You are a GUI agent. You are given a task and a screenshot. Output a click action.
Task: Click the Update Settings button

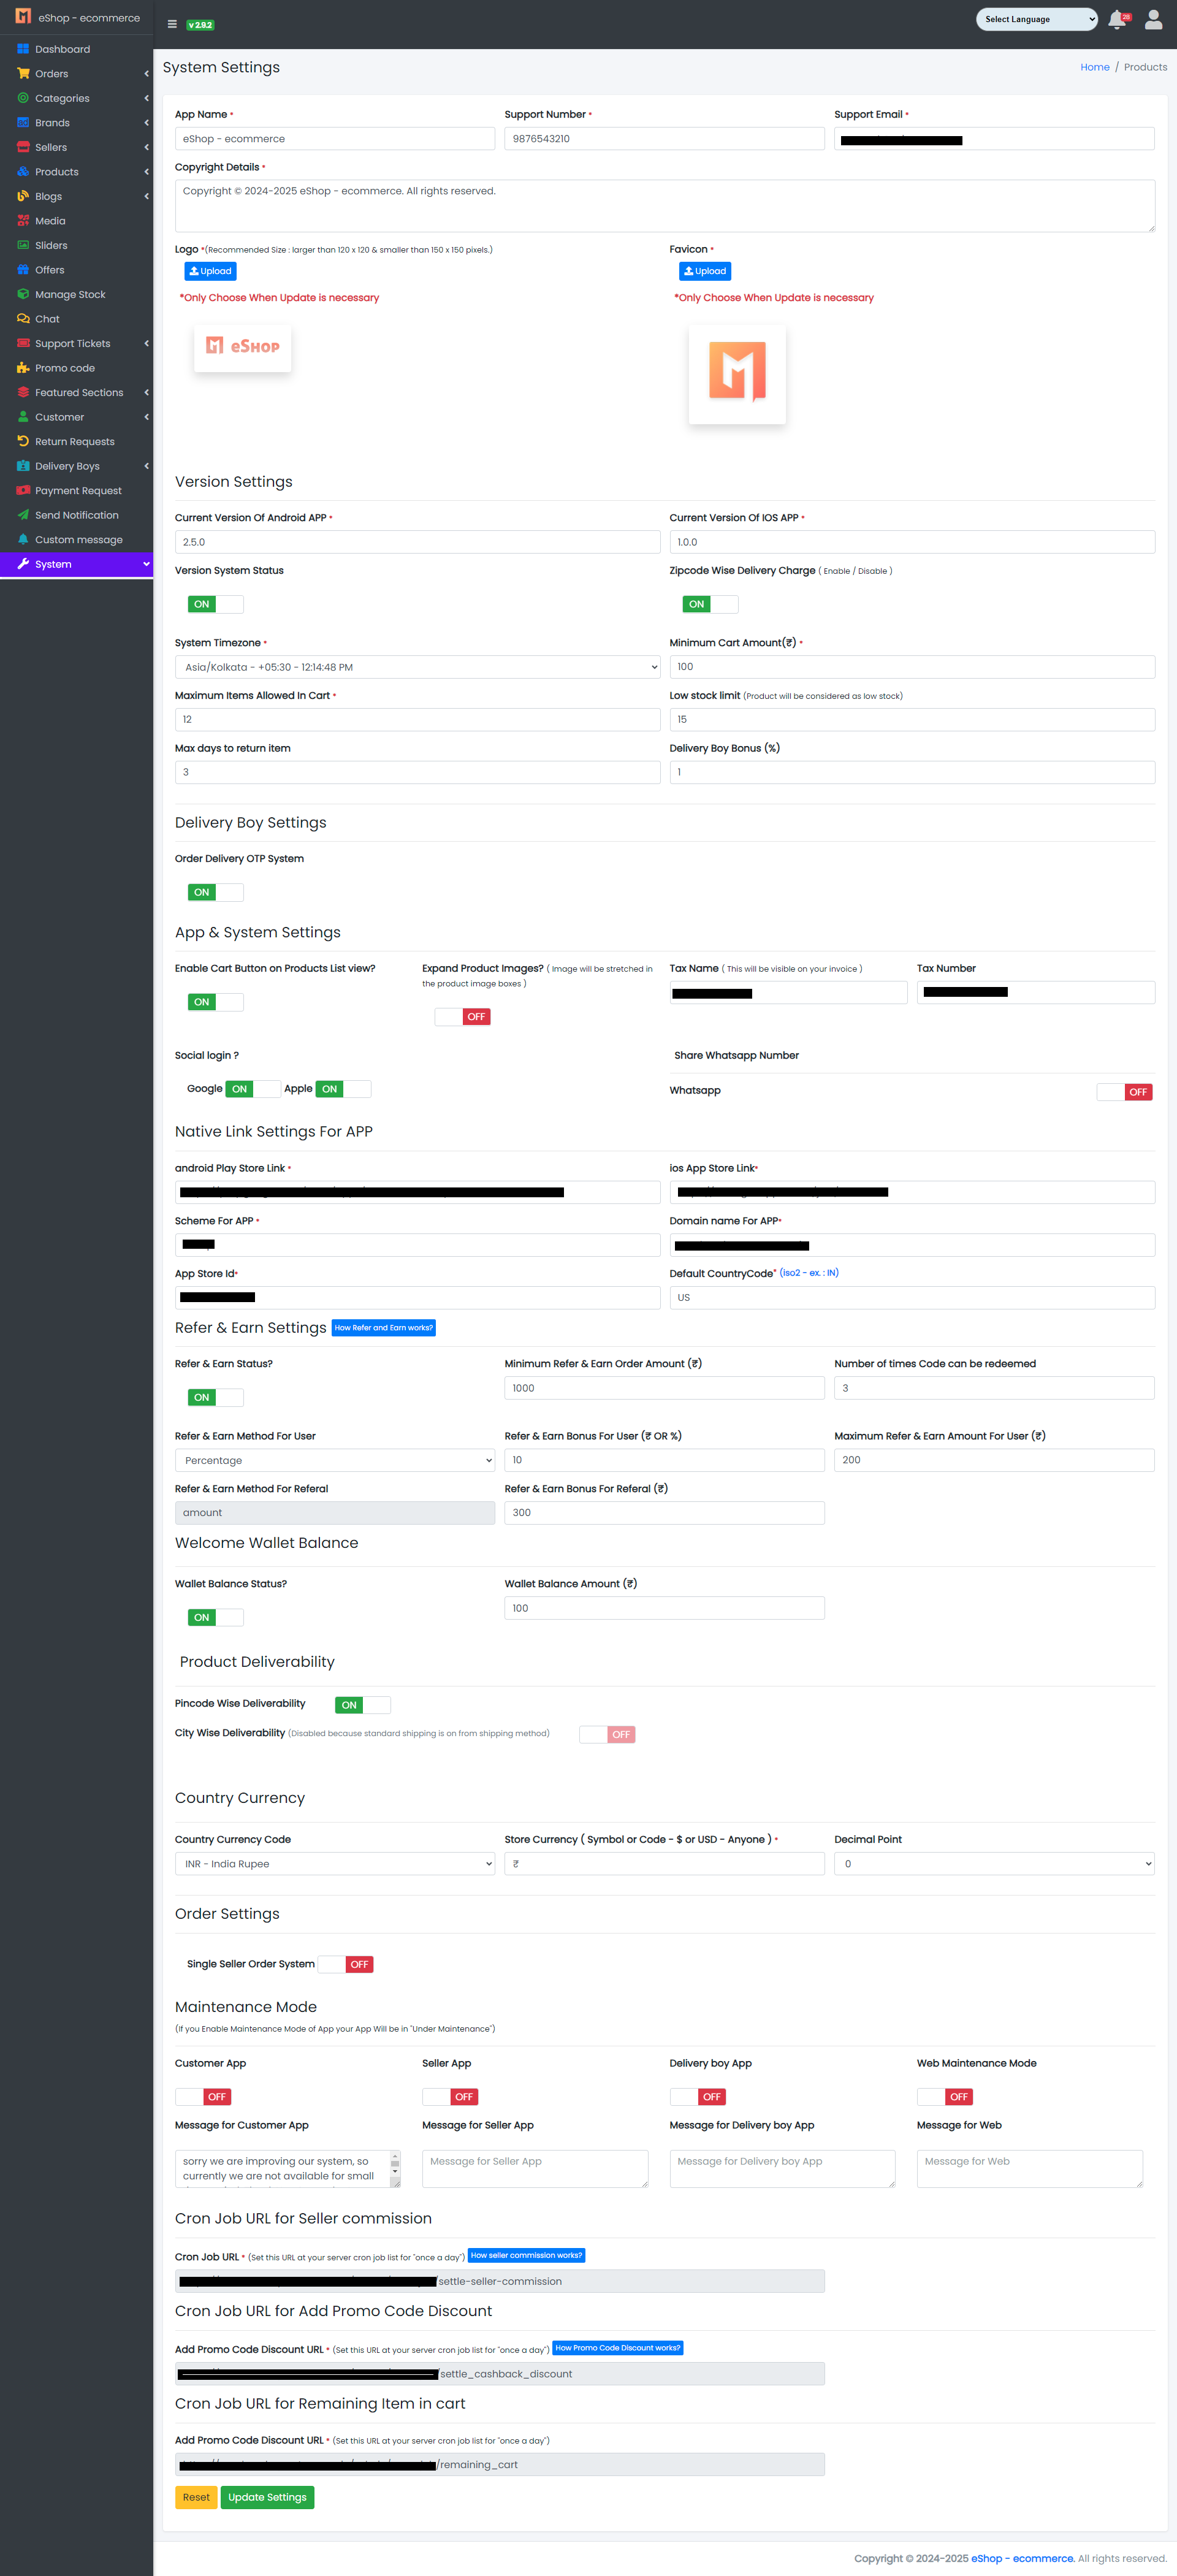tap(267, 2497)
